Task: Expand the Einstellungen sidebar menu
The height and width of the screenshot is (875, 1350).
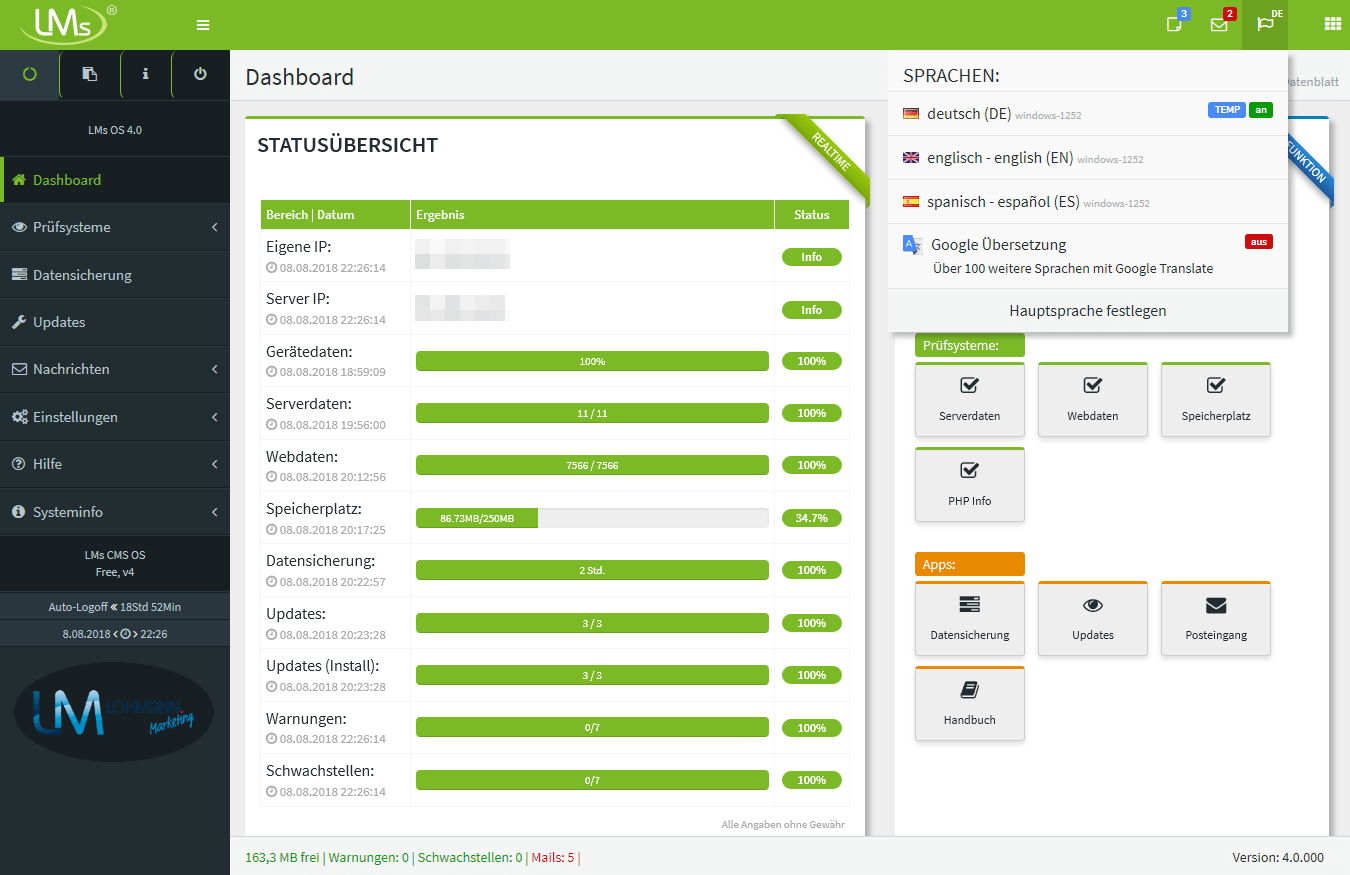Action: (x=115, y=417)
